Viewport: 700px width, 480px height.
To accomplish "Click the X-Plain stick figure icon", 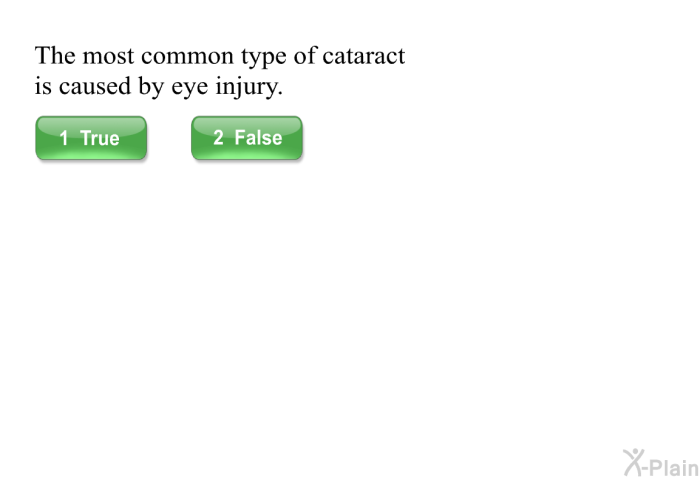I will point(634,463).
